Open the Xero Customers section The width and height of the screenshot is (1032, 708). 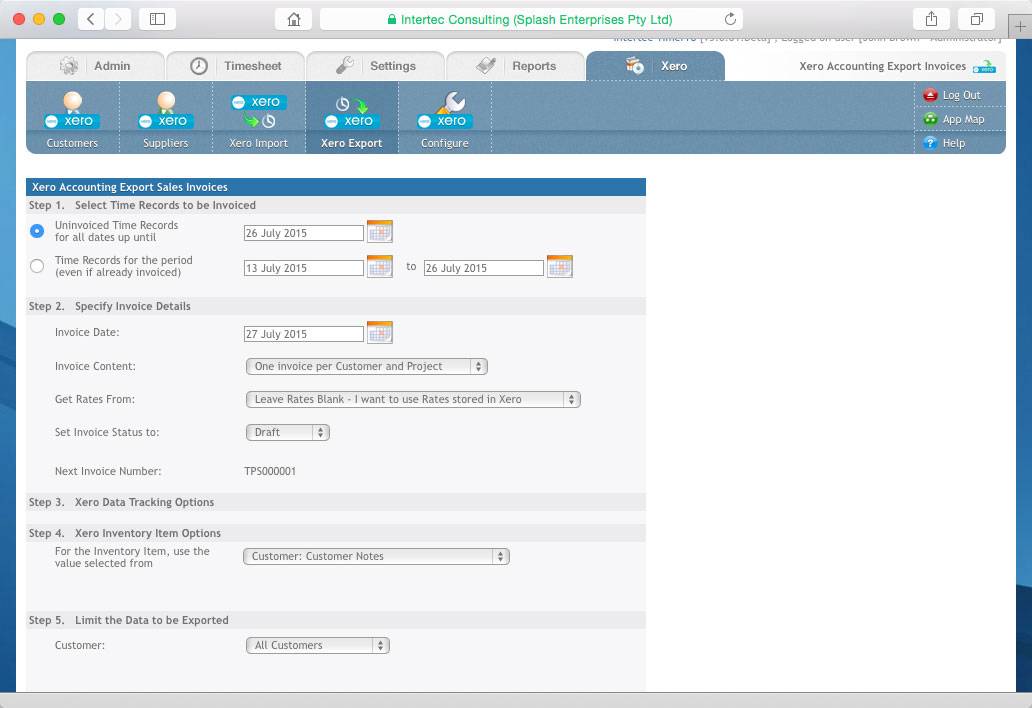click(x=72, y=118)
